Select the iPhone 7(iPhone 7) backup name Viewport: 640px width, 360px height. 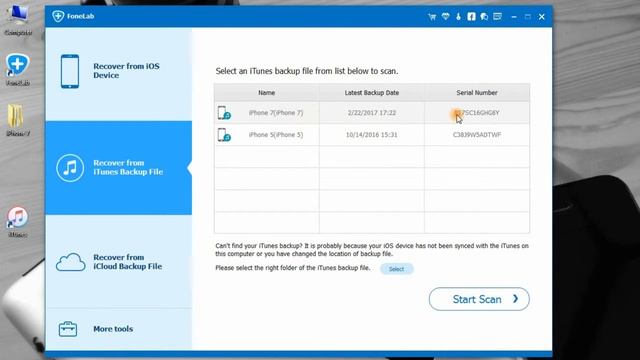point(276,113)
